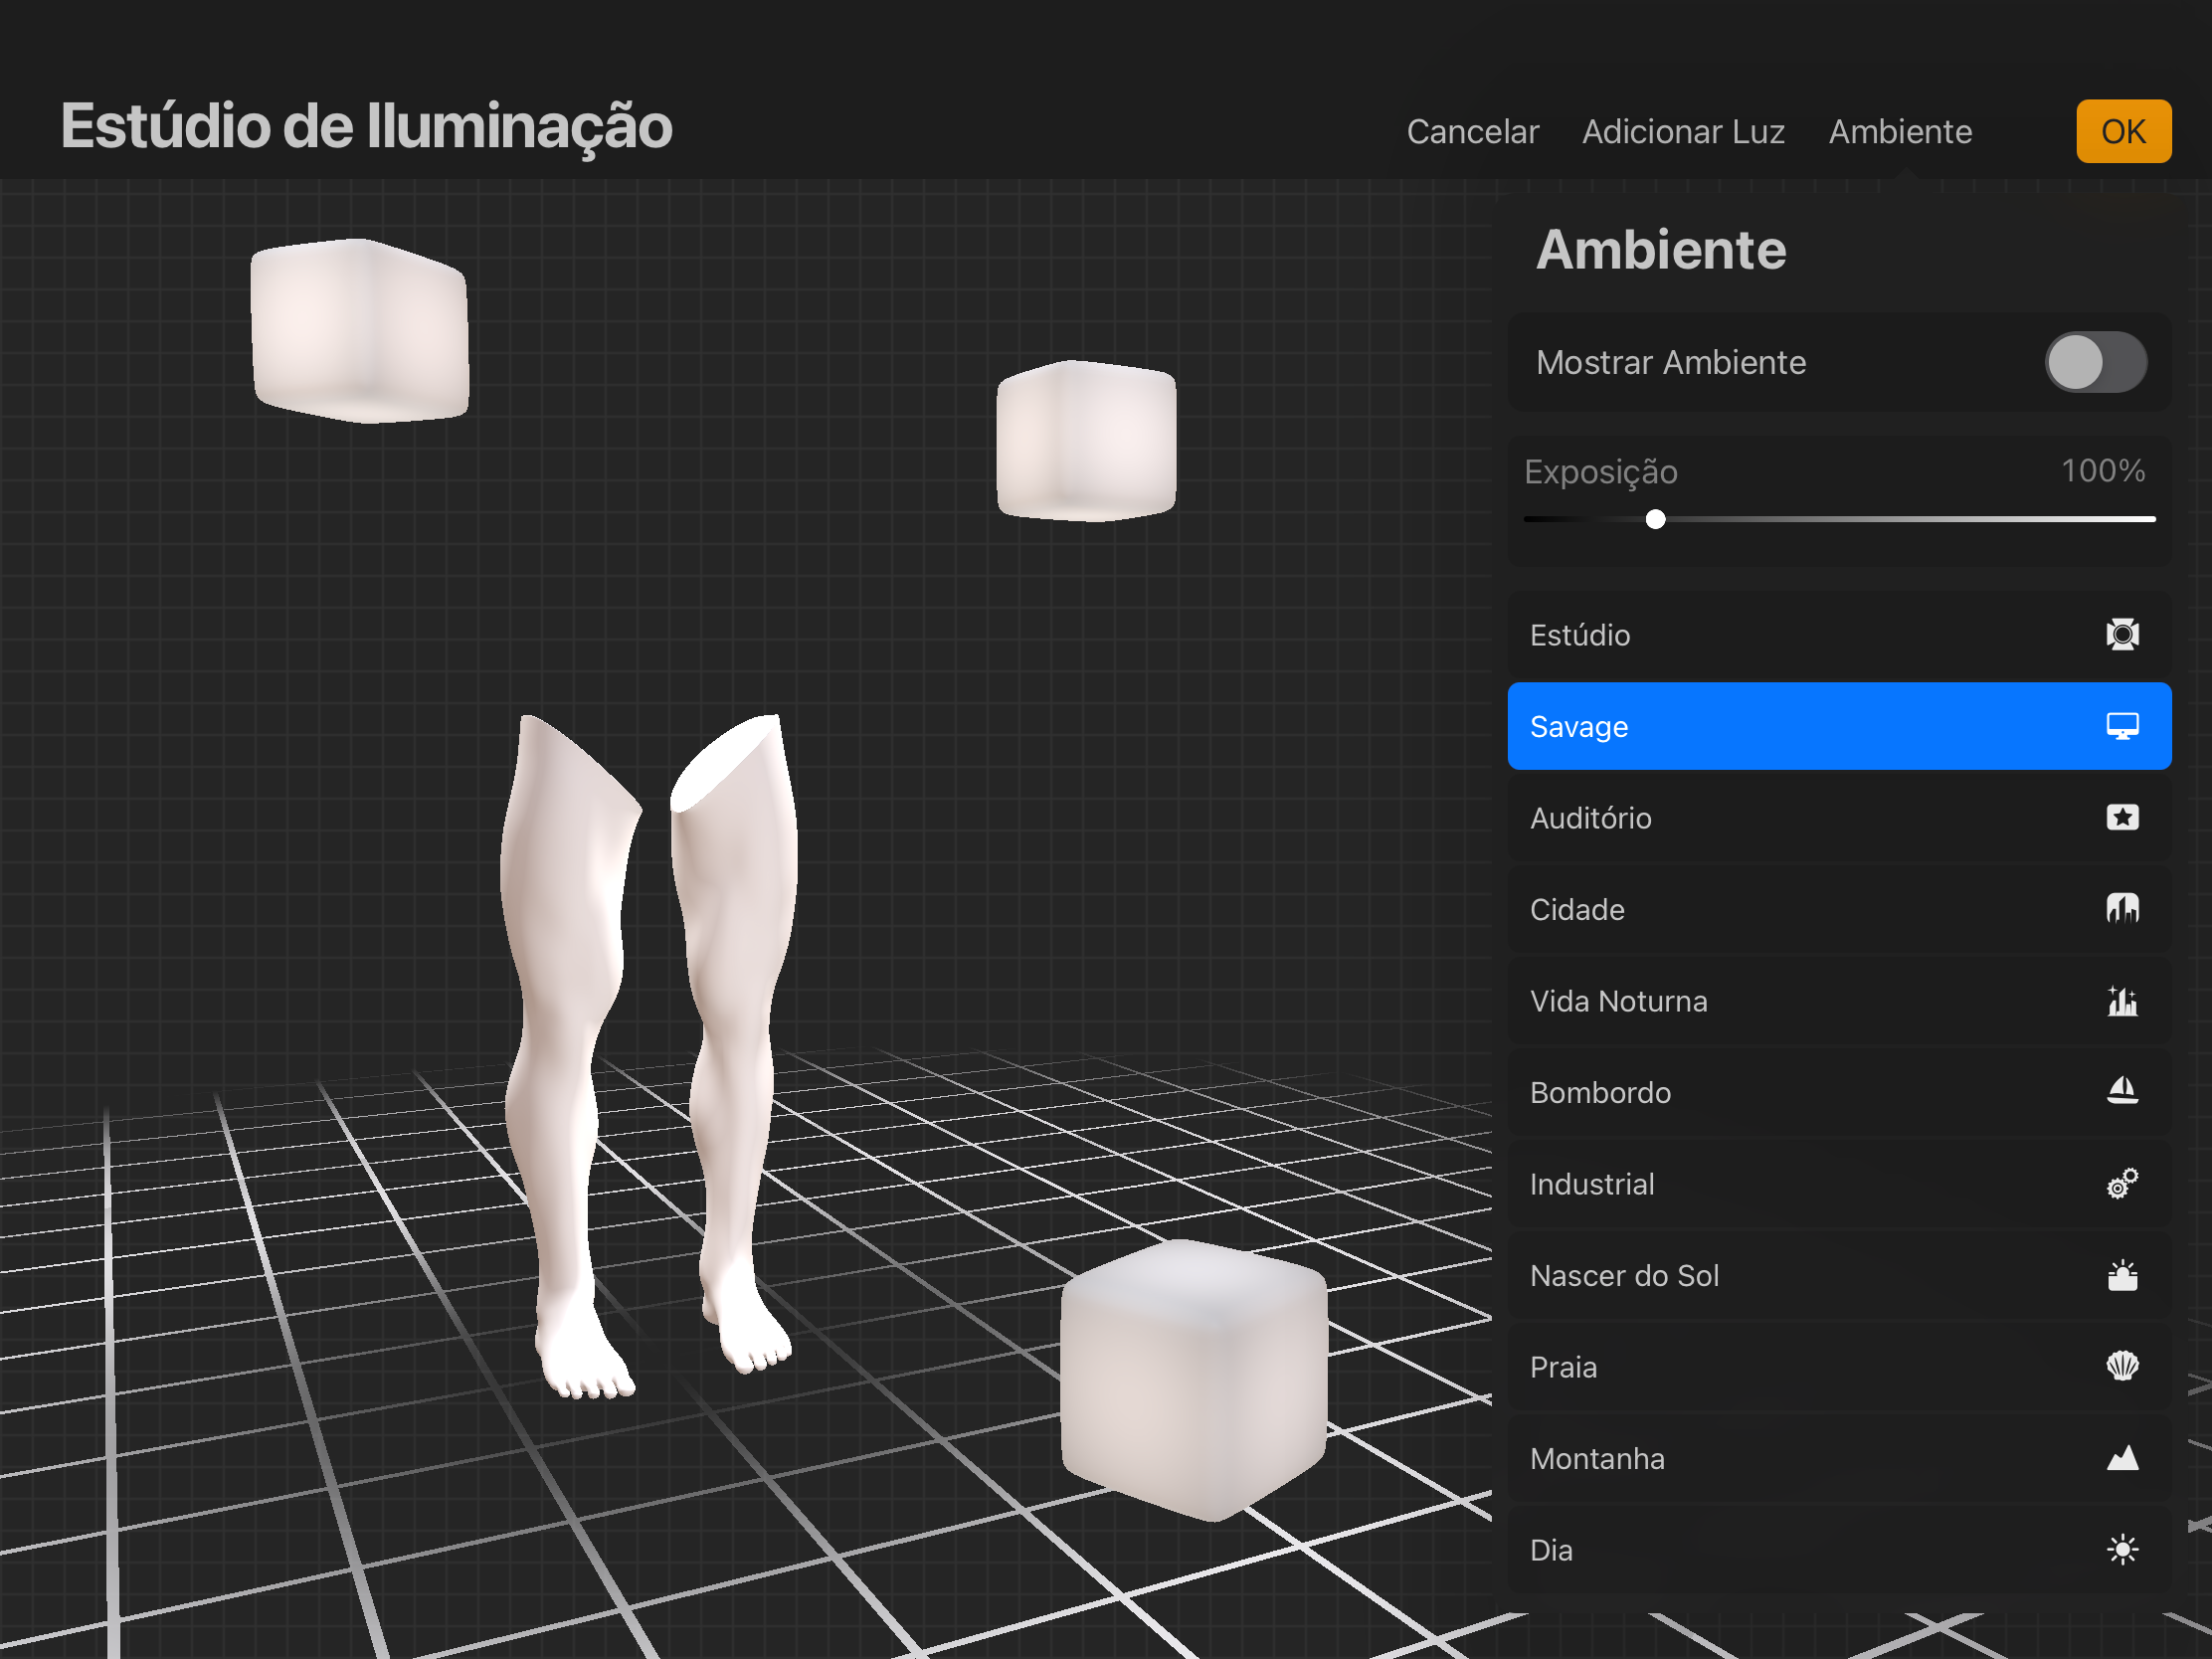2212x1659 pixels.
Task: Click the Auditório star icon
Action: 2121,818
